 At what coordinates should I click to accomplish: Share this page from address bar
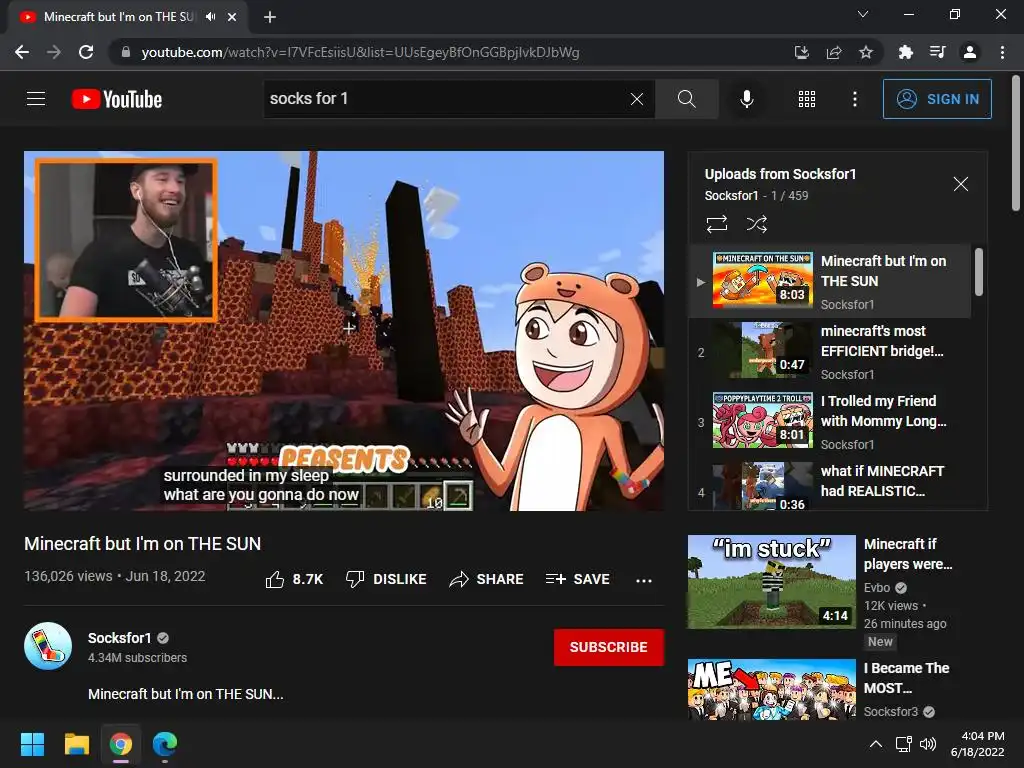coord(834,52)
